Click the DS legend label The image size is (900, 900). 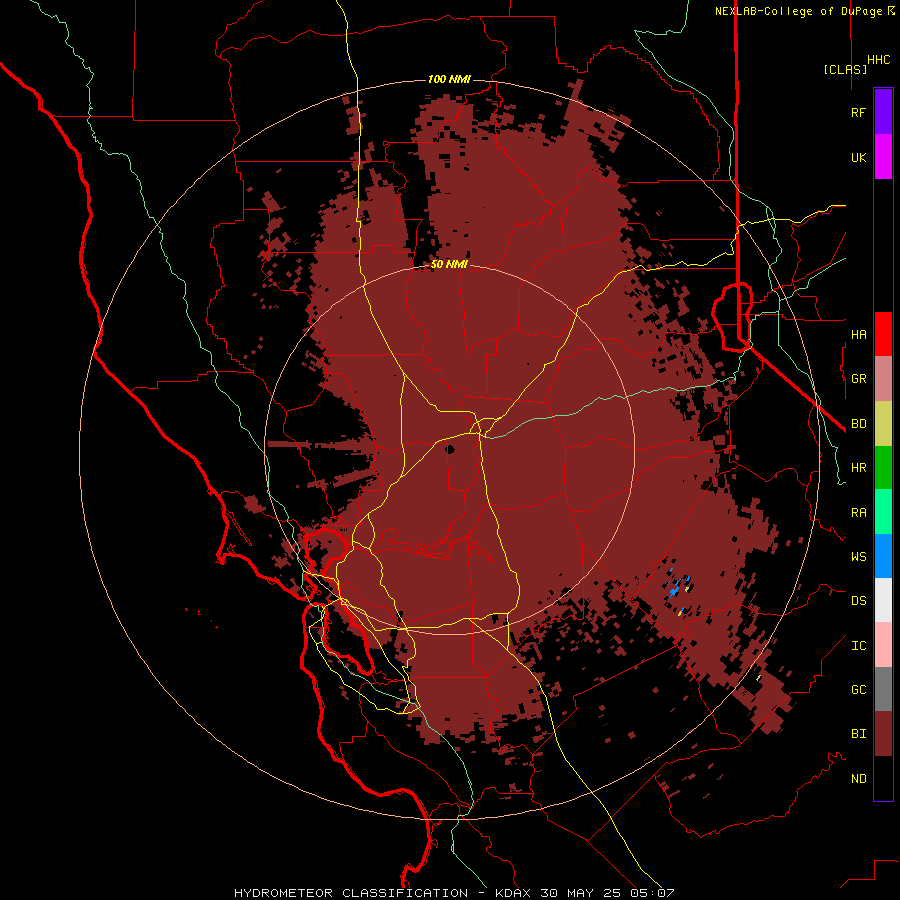(858, 601)
